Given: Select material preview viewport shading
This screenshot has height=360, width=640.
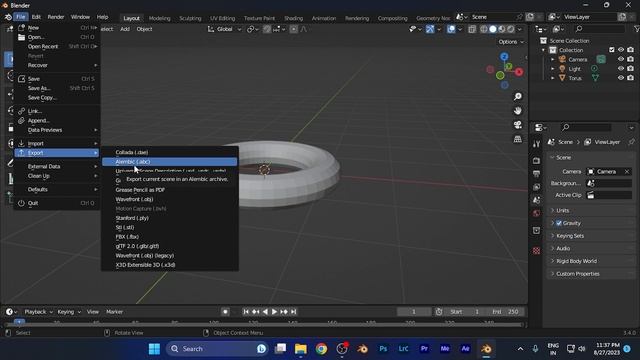Looking at the screenshot, I should [502, 29].
